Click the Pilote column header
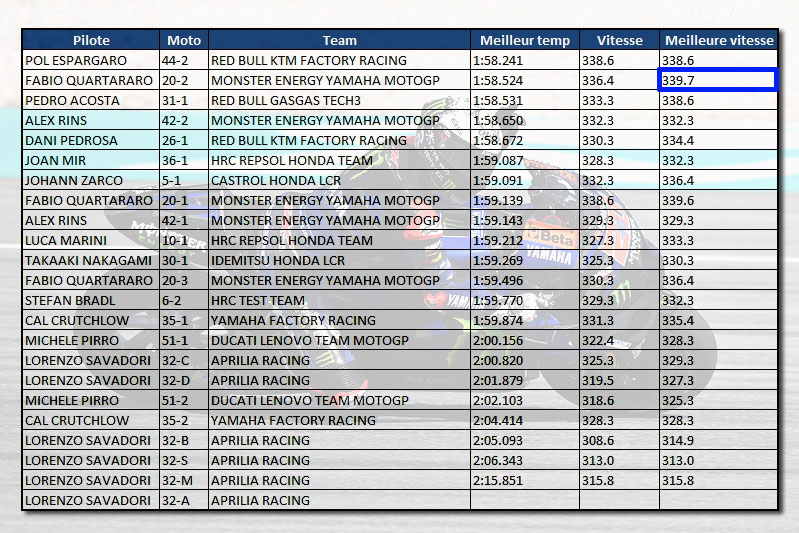Viewport: 799px width, 533px height. tap(91, 40)
